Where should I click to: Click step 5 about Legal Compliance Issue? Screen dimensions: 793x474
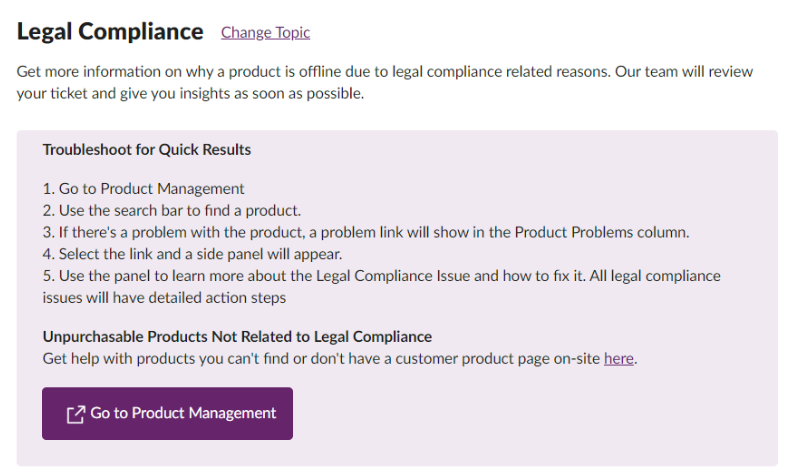tap(380, 276)
